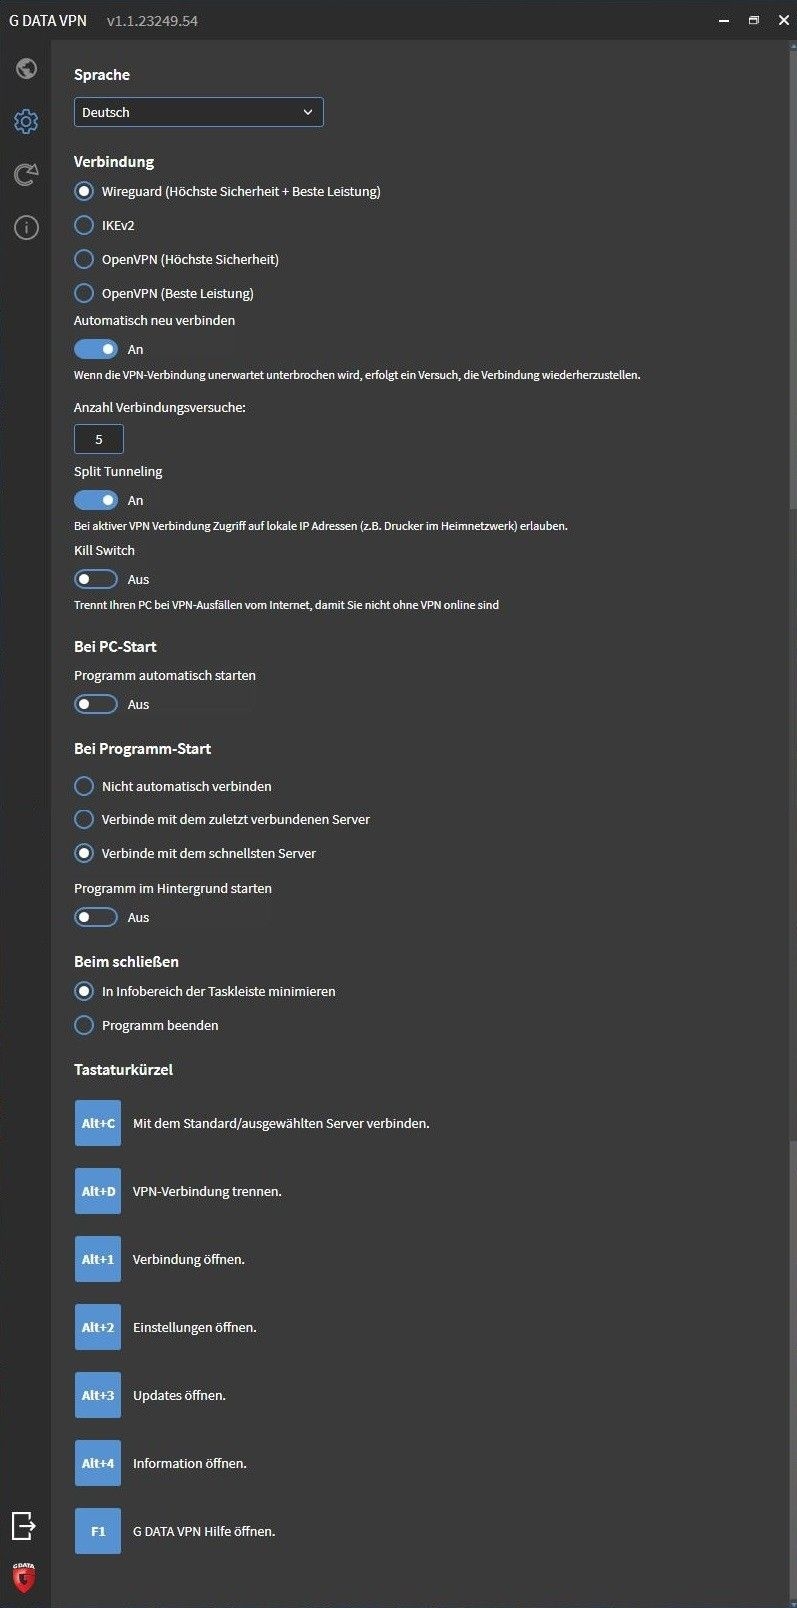Toggle Automatisch neu verbinden switch

96,349
